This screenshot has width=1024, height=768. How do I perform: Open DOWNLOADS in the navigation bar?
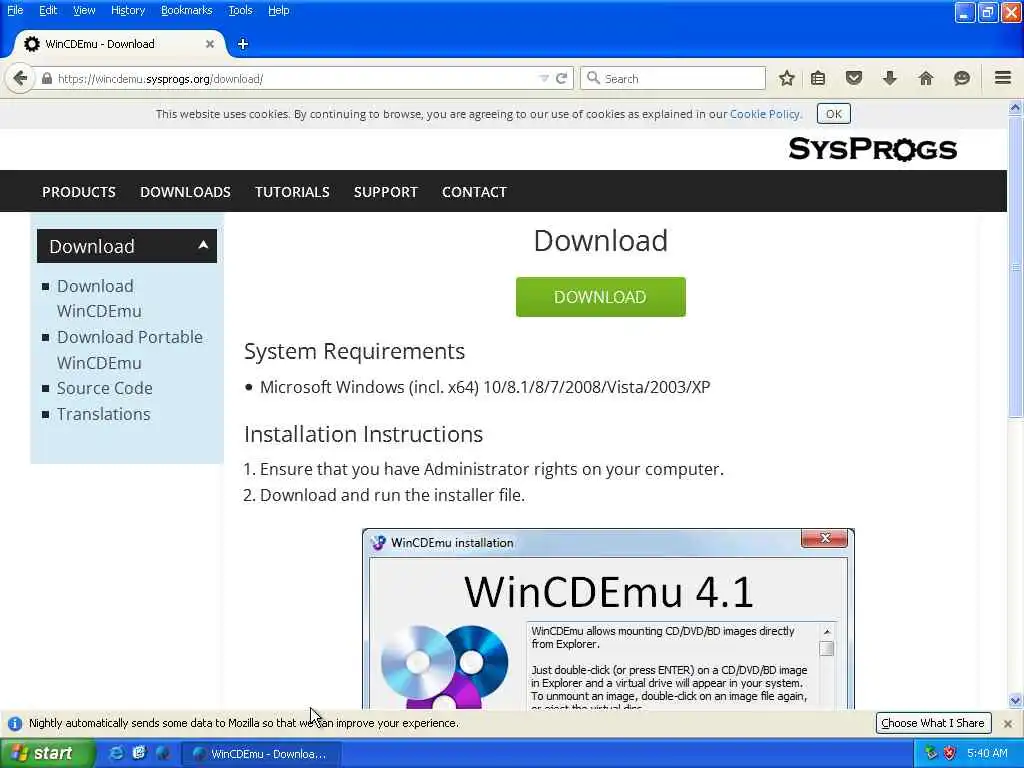[185, 192]
